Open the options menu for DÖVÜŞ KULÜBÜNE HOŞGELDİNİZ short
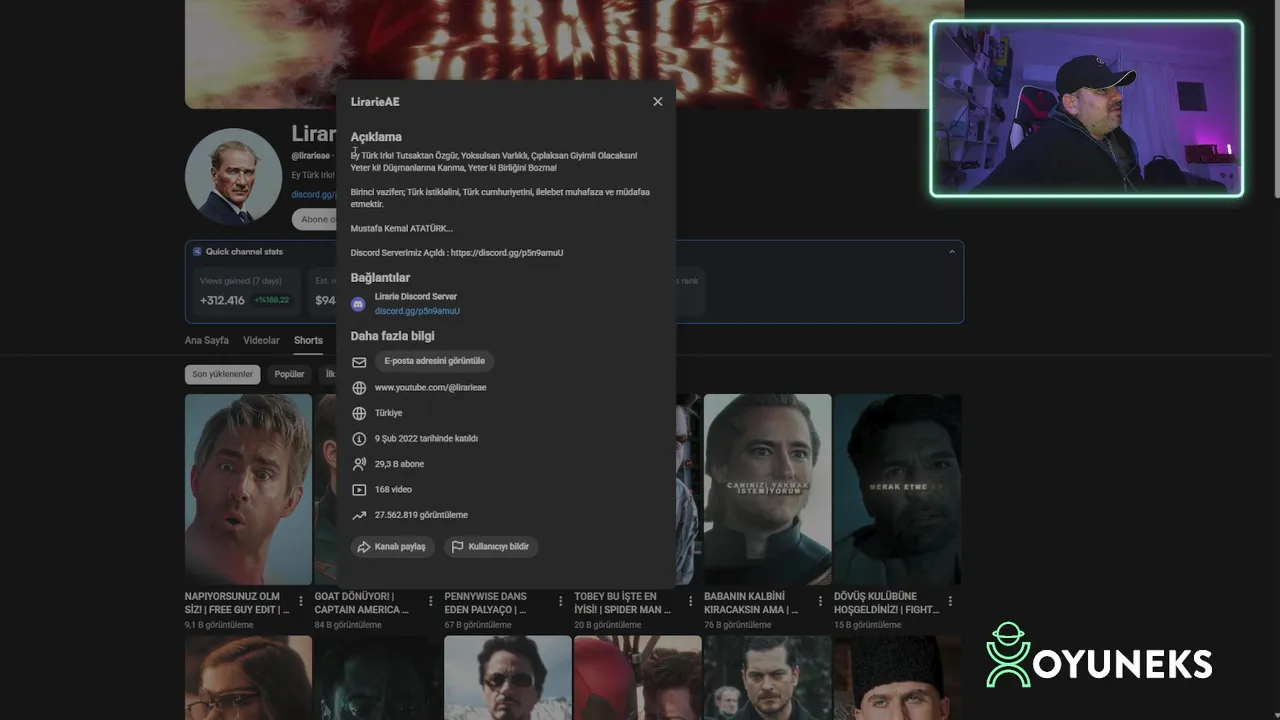Screen dimensions: 1280x720 (950, 602)
